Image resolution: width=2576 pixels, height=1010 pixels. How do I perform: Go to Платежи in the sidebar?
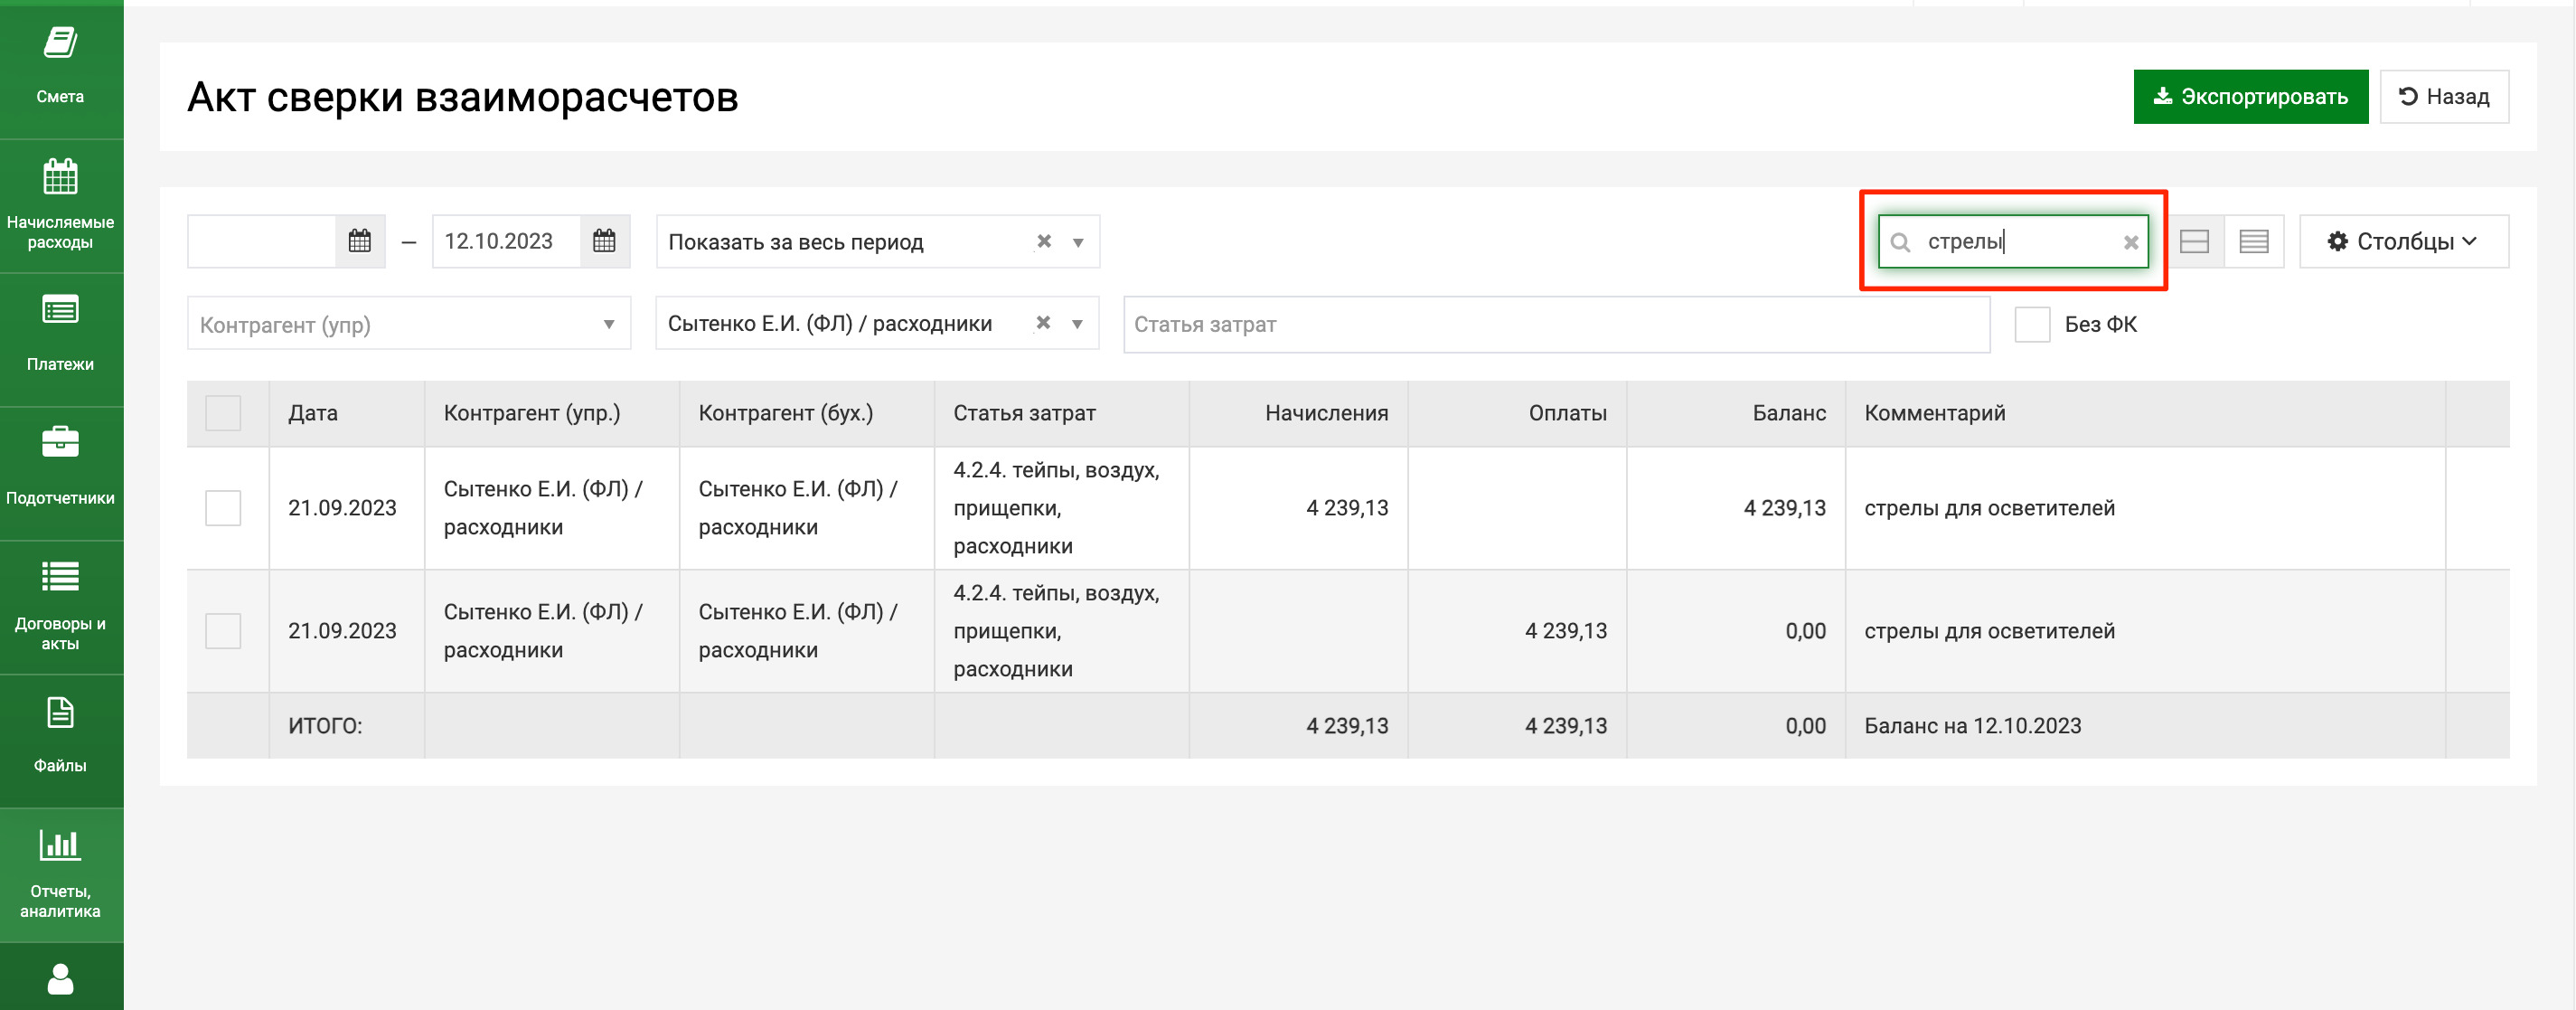click(x=60, y=338)
